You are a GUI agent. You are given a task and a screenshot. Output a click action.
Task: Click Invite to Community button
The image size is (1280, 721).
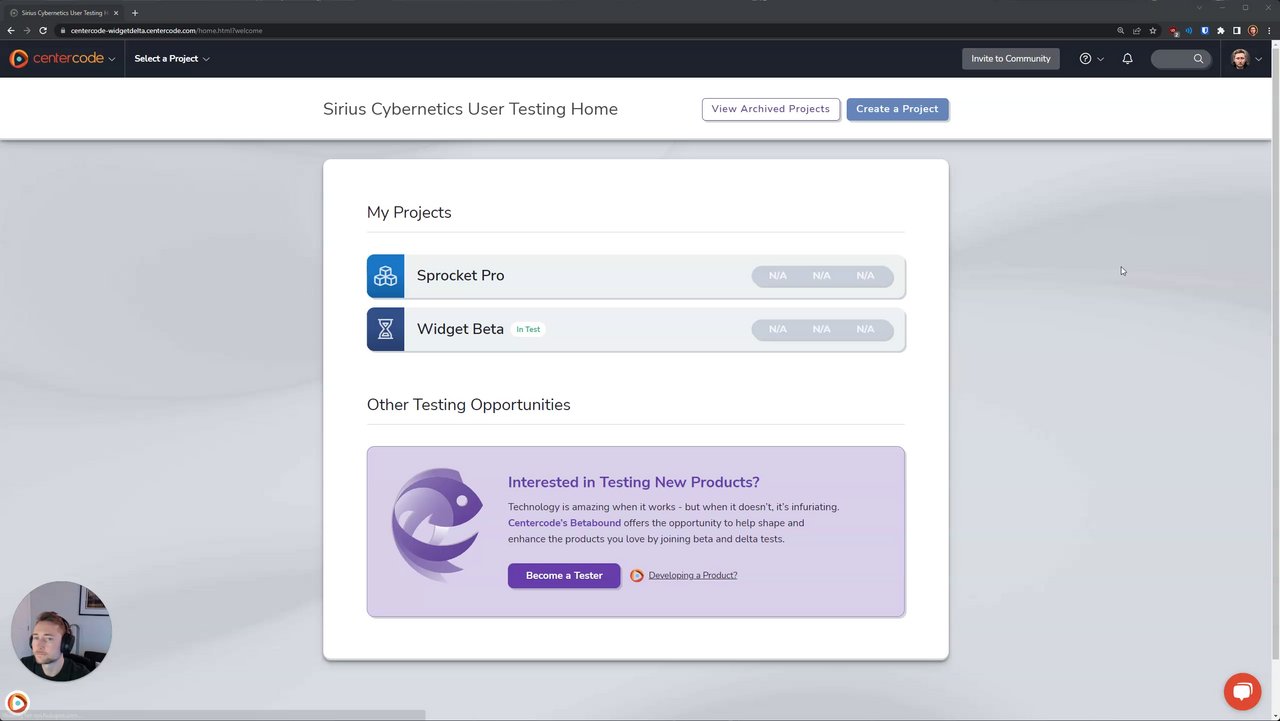point(1011,59)
